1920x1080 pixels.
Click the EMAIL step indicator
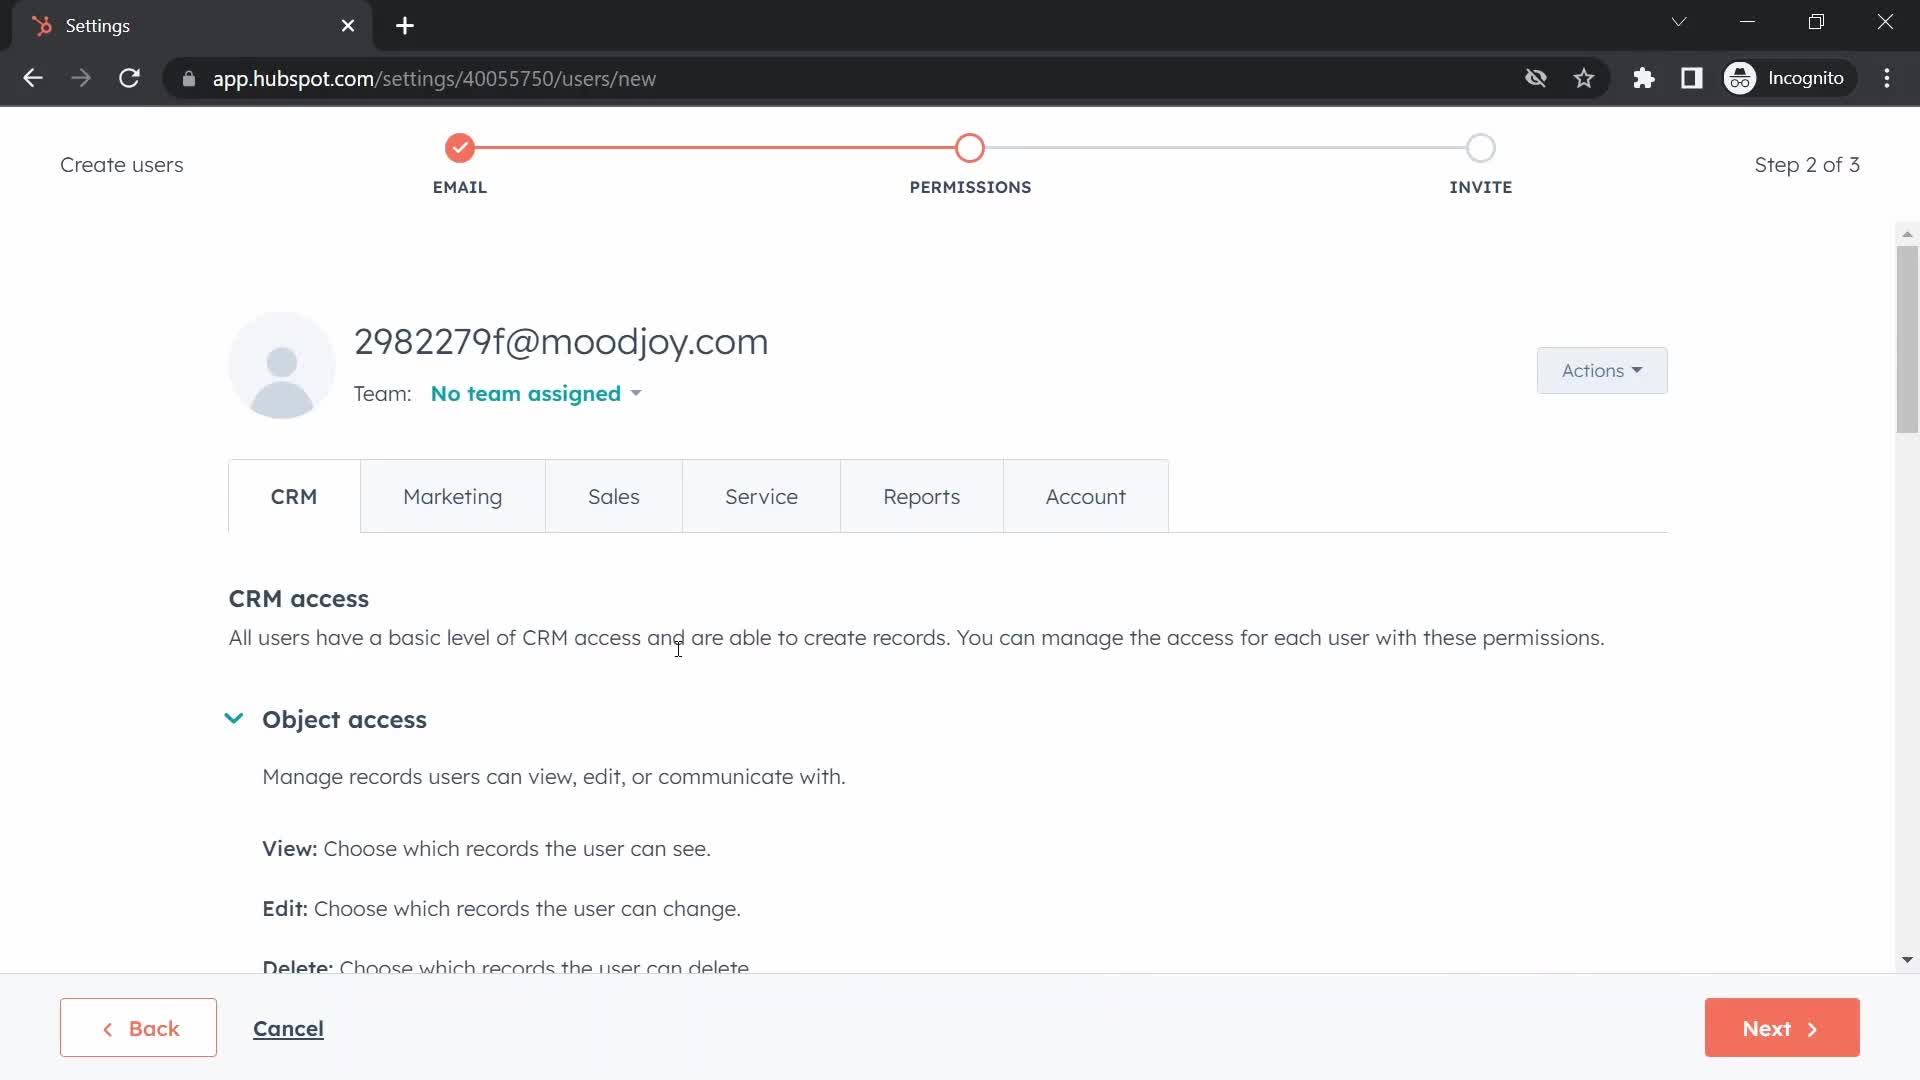460,148
